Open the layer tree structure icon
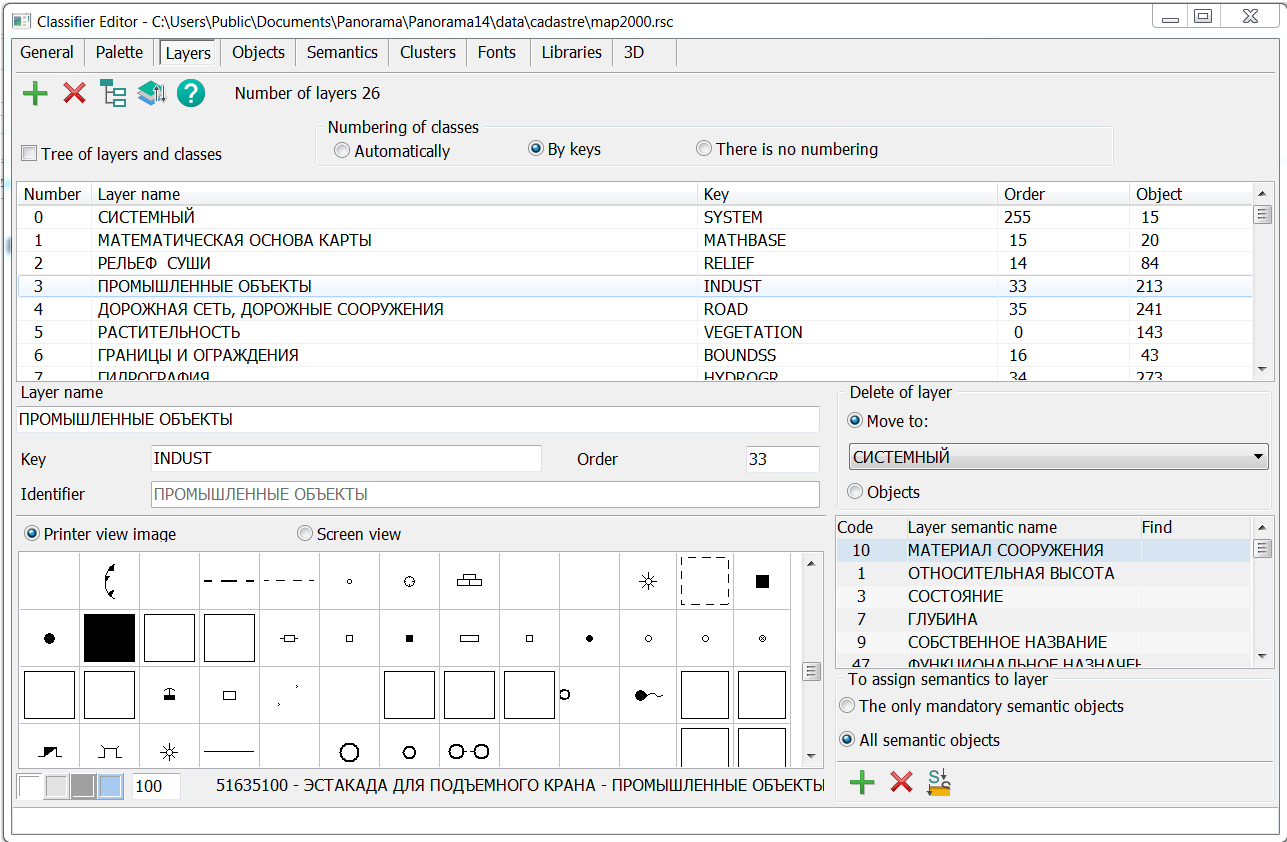The height and width of the screenshot is (842, 1287). pos(113,94)
